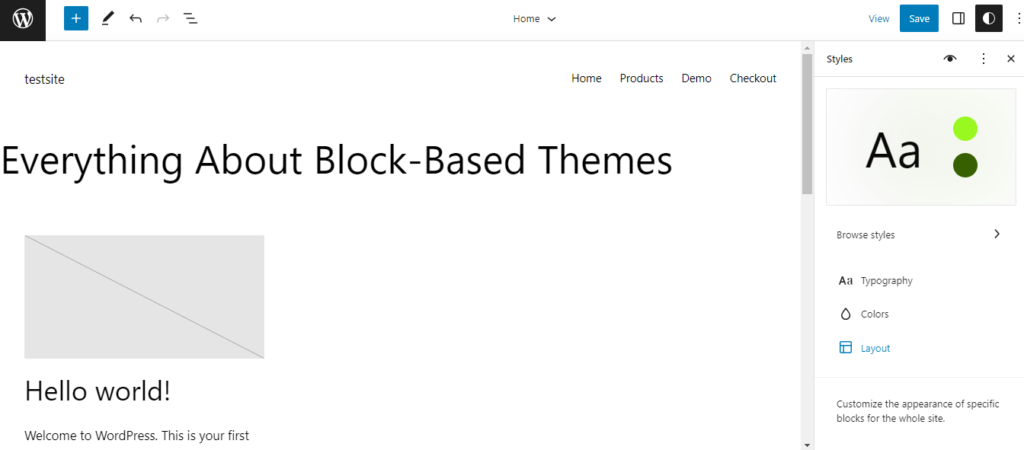The height and width of the screenshot is (450, 1024).
Task: Open the Home template dropdown
Action: pos(534,19)
